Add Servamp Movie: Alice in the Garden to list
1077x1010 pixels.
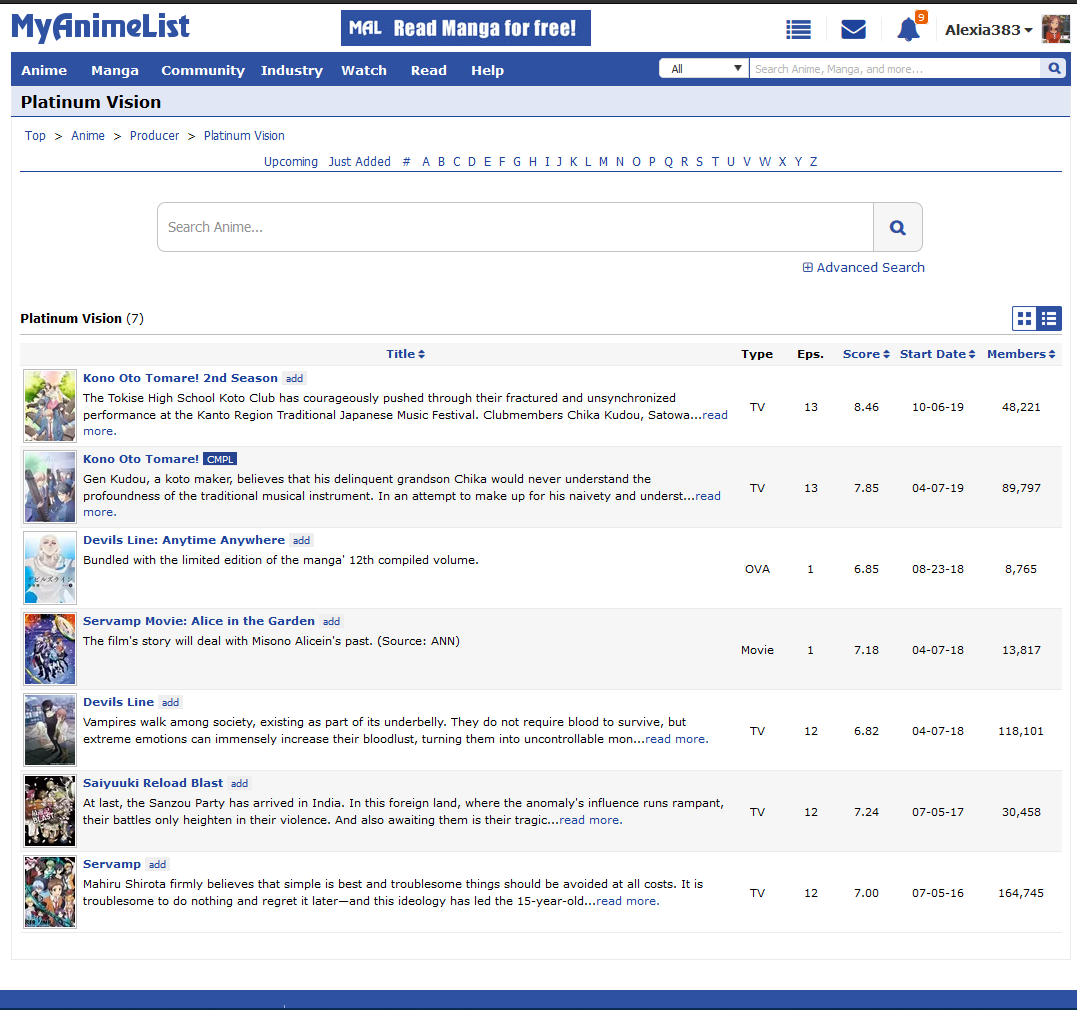[x=332, y=622]
